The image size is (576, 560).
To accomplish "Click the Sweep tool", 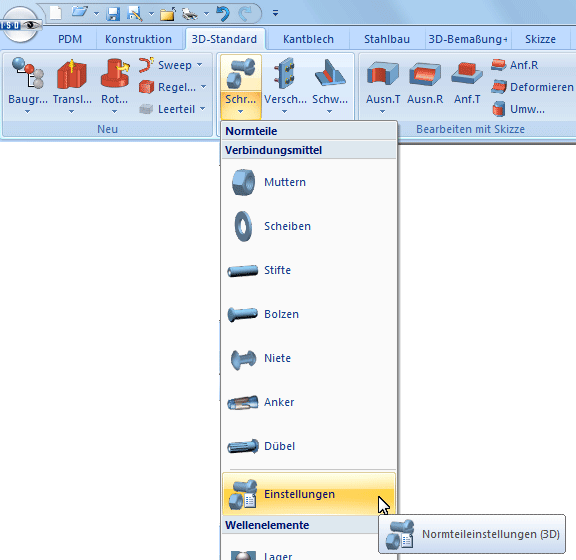I will (165, 65).
